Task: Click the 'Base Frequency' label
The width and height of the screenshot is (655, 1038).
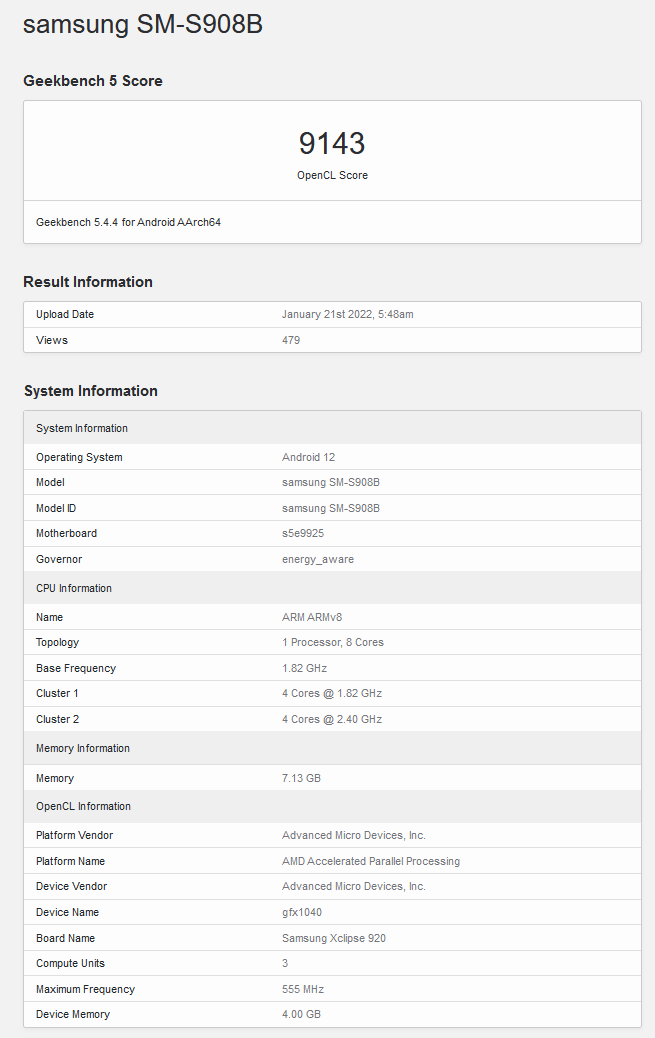Action: [76, 669]
